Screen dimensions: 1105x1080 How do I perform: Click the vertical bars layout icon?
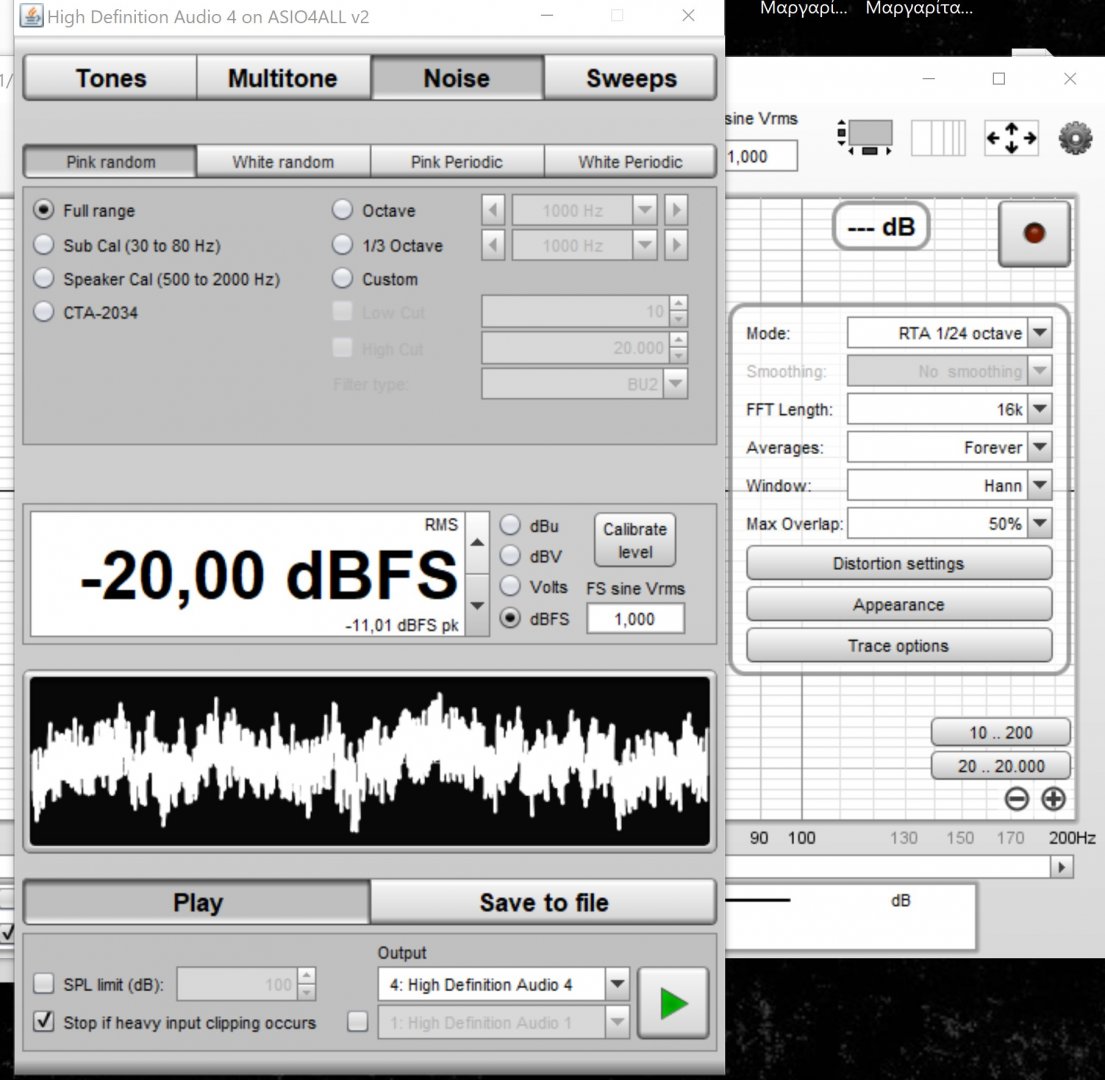938,138
